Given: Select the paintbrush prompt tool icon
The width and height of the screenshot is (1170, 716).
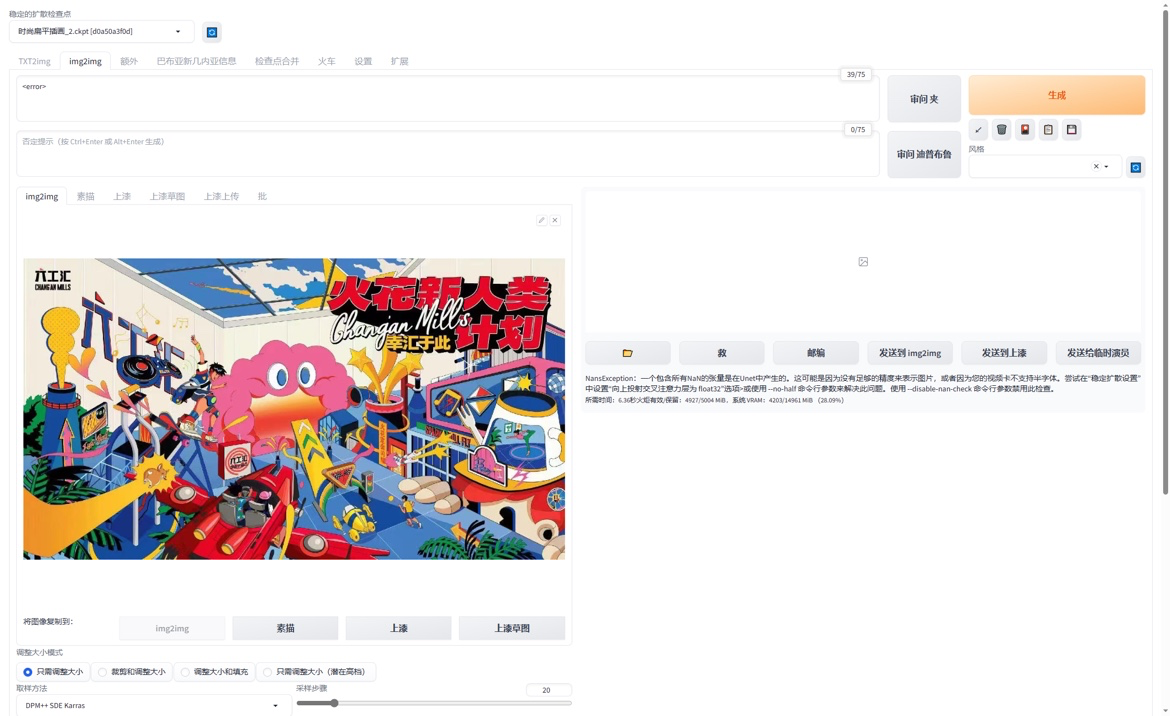Looking at the screenshot, I should pos(978,129).
